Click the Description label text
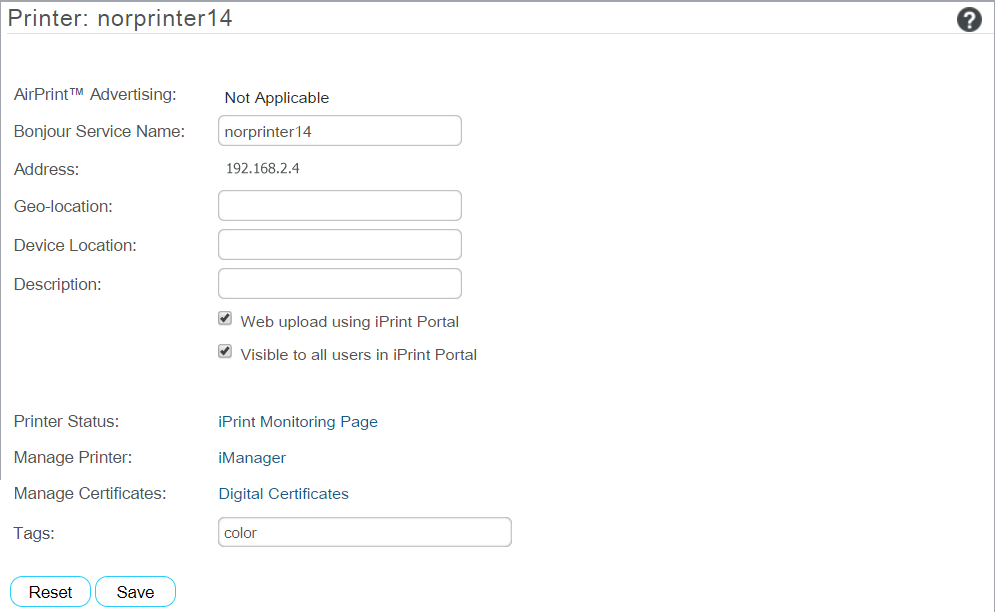995x612 pixels. (58, 284)
